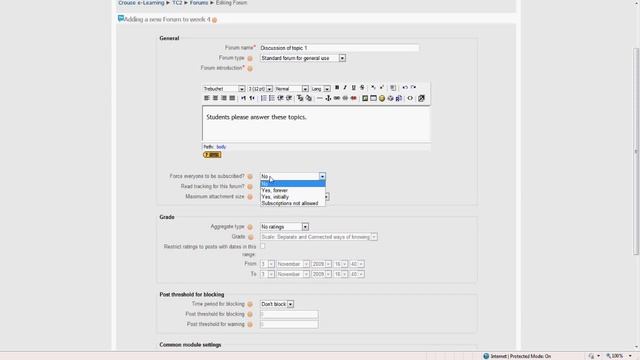Screen dimensions: 640x360
Task: Insert horizontal rule in the editor
Action: (x=320, y=98)
